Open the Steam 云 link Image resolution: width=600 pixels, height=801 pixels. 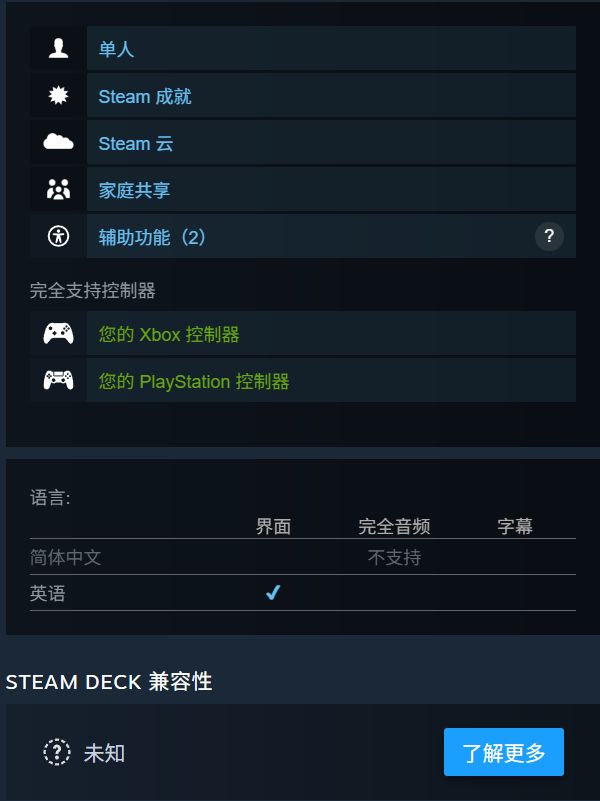[x=135, y=143]
